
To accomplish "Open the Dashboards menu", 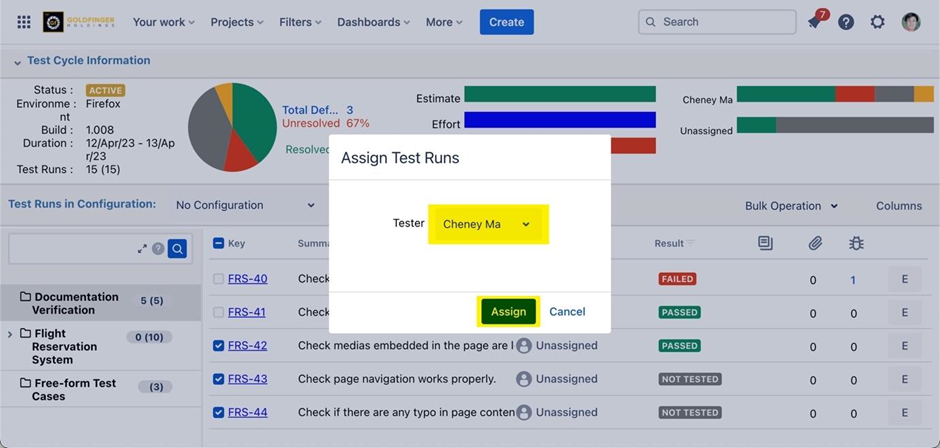I will click(374, 22).
